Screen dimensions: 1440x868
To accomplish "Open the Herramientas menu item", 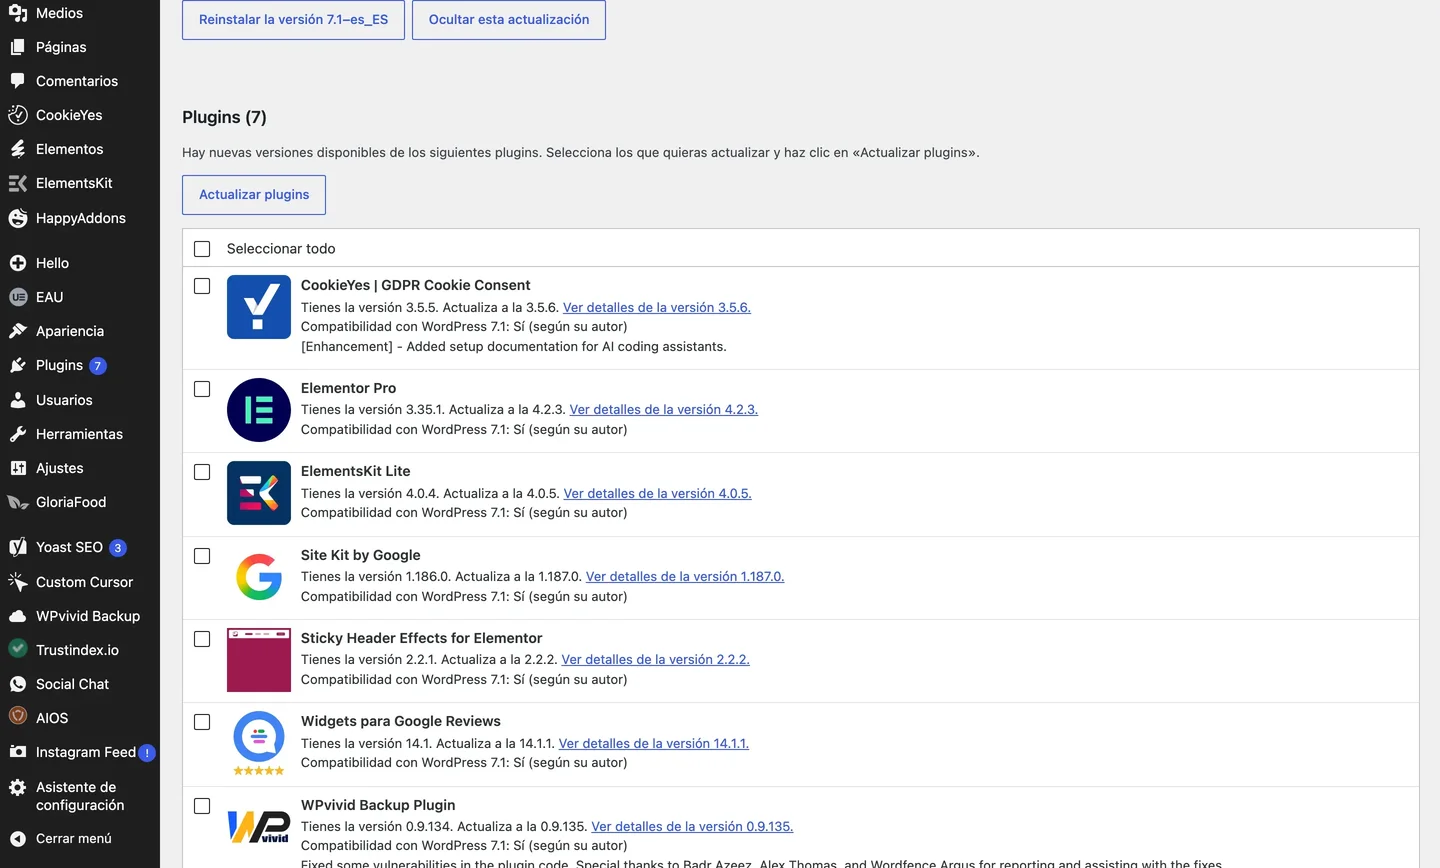I will [80, 434].
